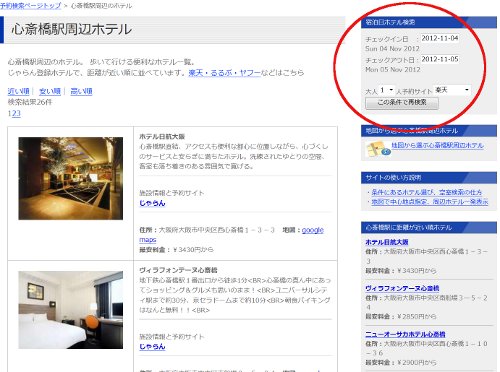Image resolution: width=500 pixels, height=372 pixels.
Task: Open the 大人 guest count dropdown
Action: pos(387,90)
